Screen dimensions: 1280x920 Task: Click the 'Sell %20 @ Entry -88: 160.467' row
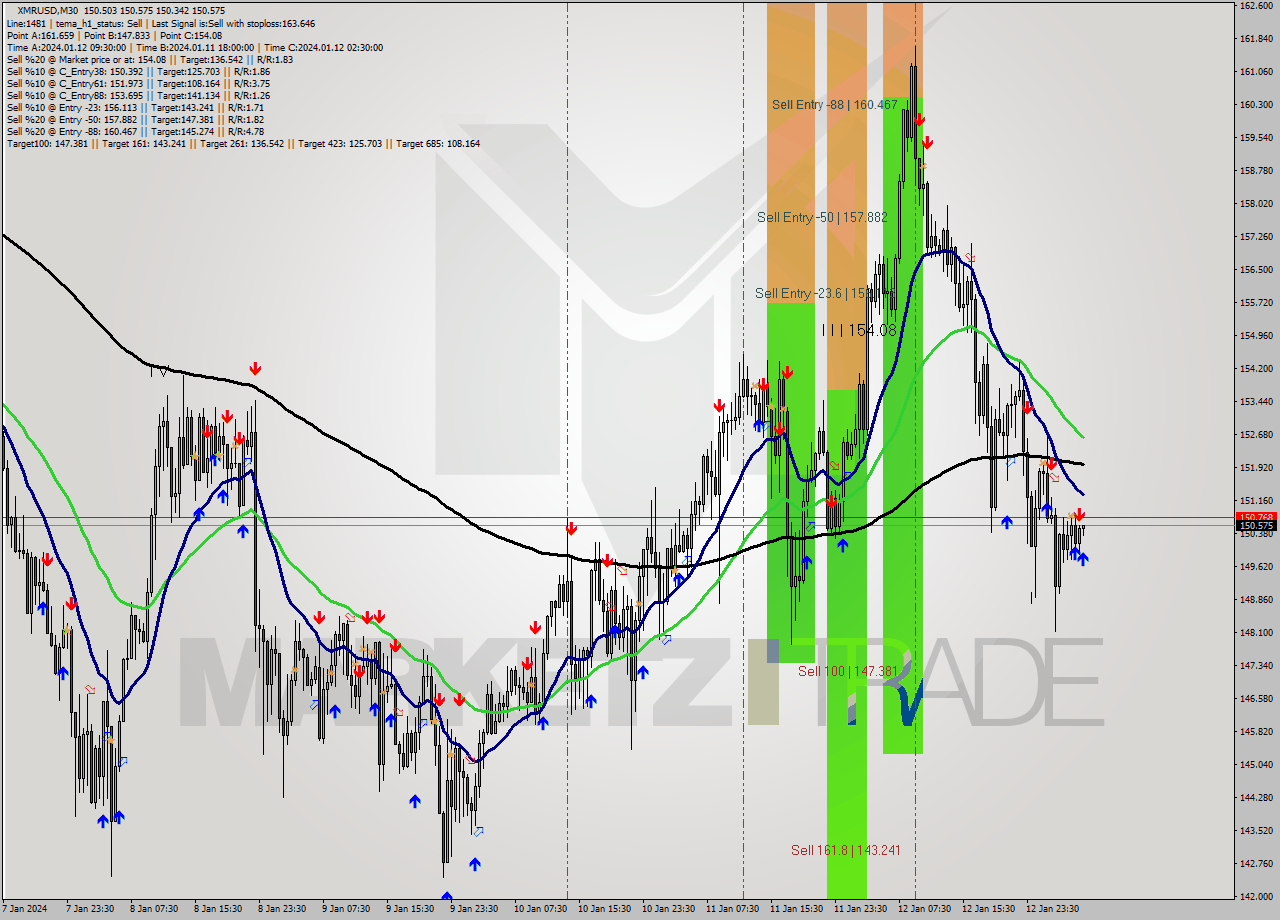[x=135, y=131]
